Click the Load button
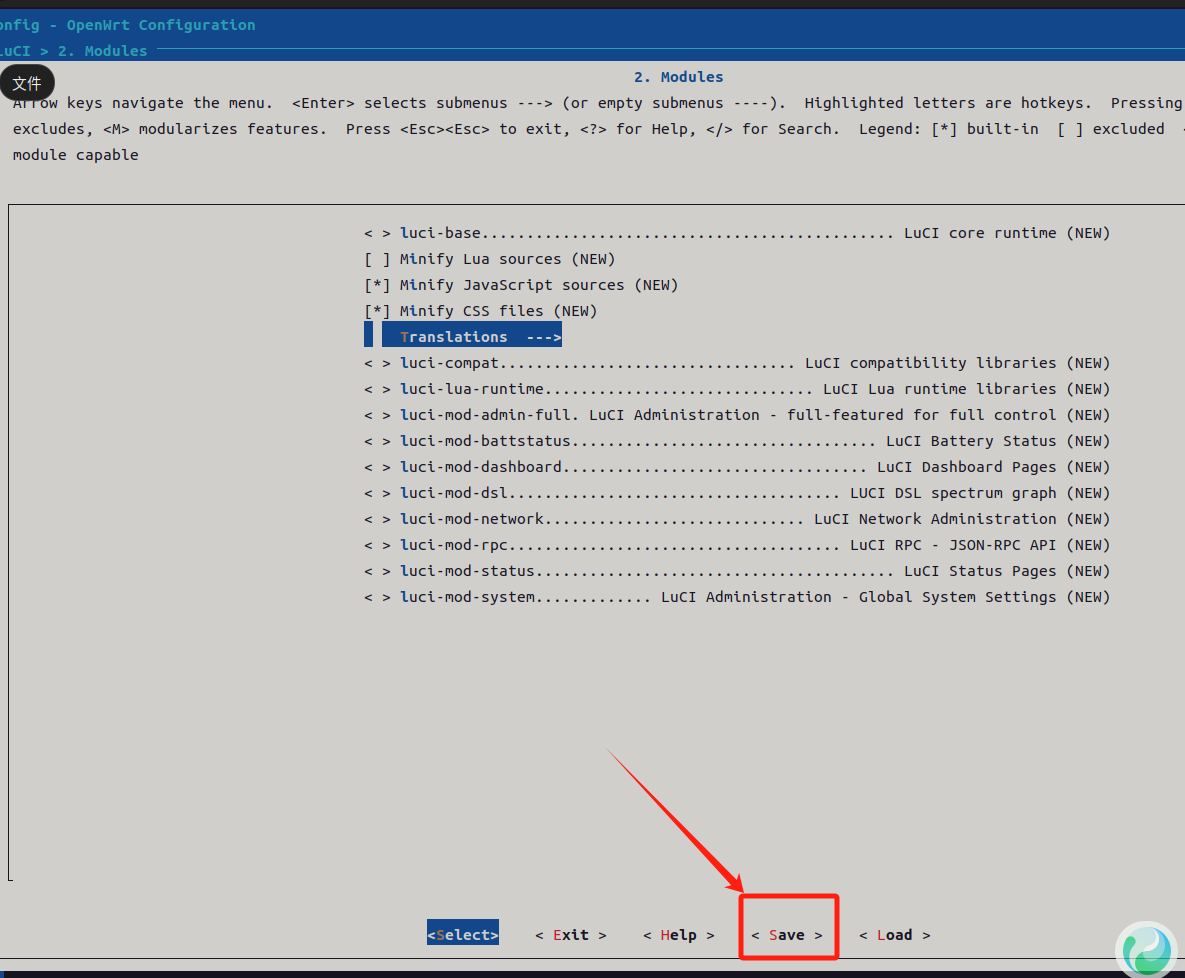Image resolution: width=1185 pixels, height=978 pixels. [x=895, y=935]
